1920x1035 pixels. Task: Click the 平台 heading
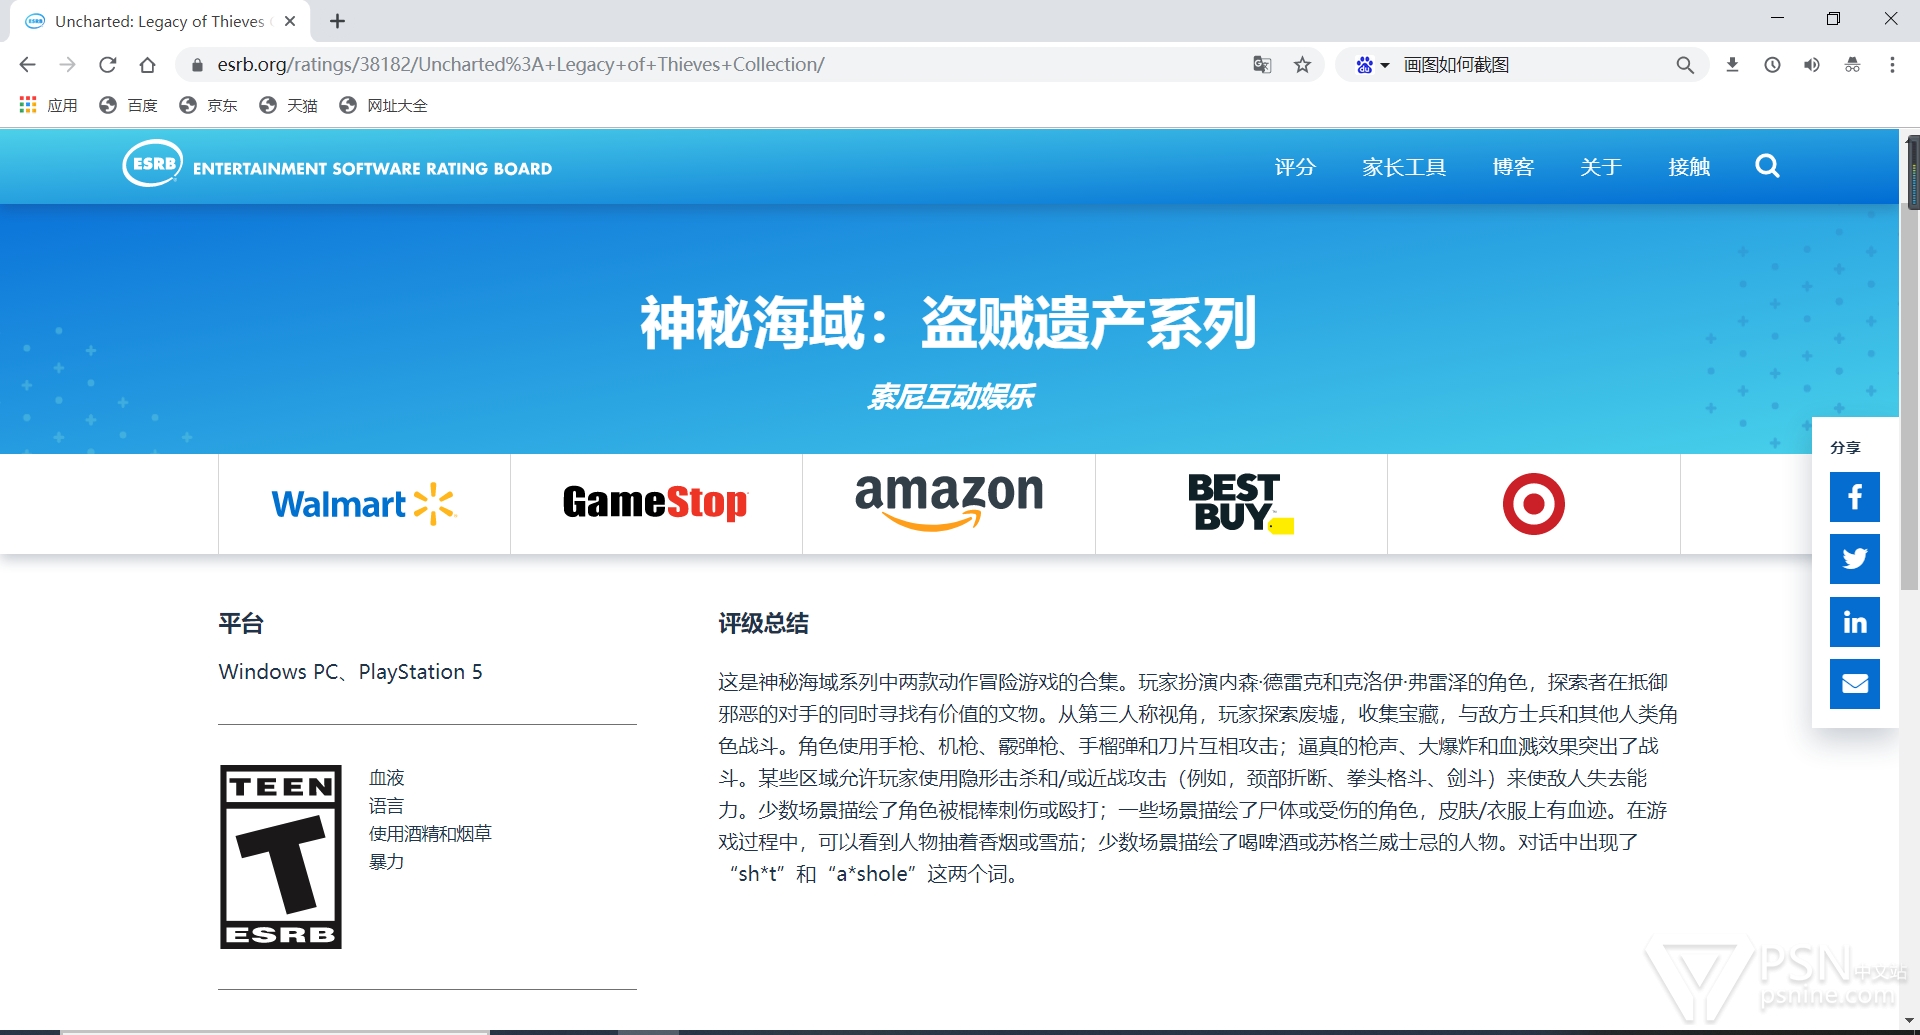coord(241,624)
